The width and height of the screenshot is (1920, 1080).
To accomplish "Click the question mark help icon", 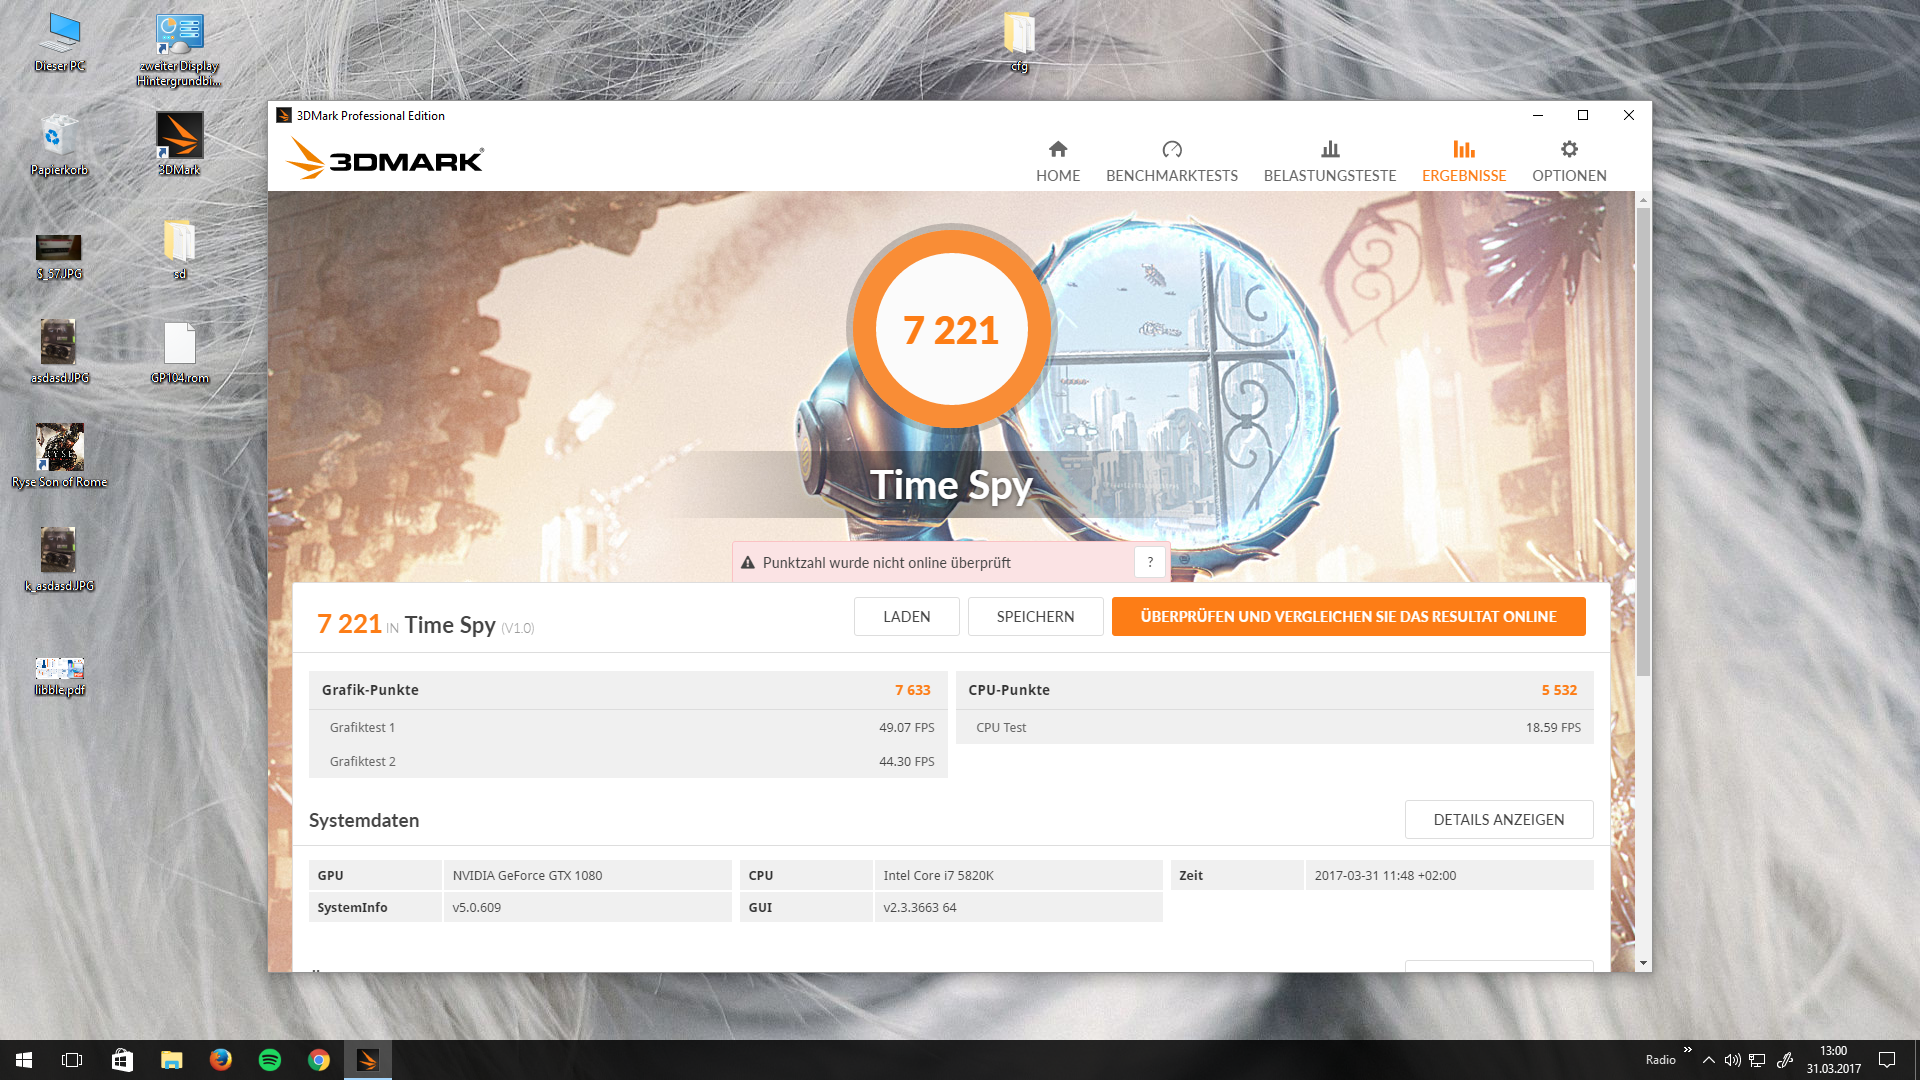I will pyautogui.click(x=1150, y=562).
